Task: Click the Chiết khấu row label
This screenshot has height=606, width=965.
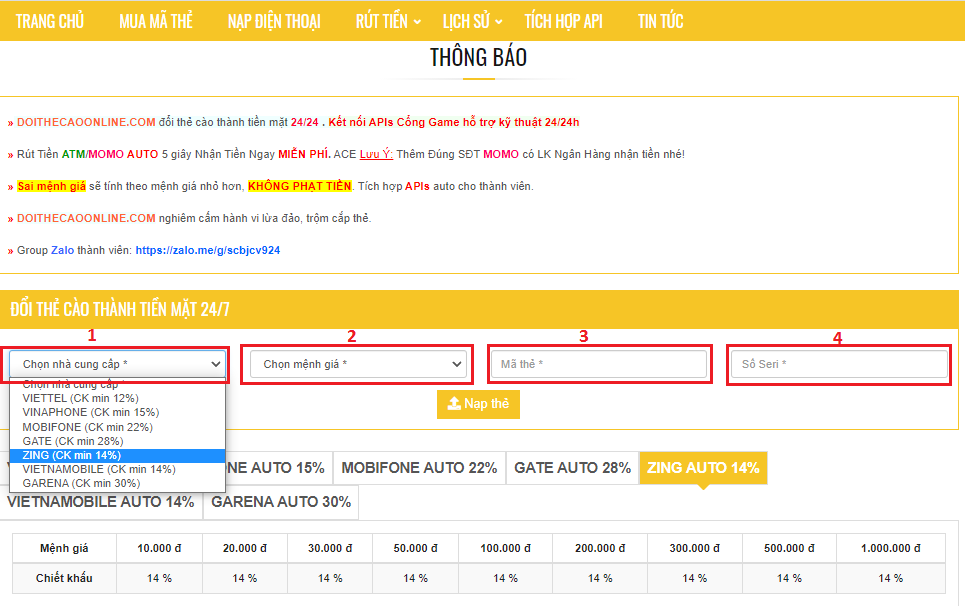Action: click(x=64, y=578)
